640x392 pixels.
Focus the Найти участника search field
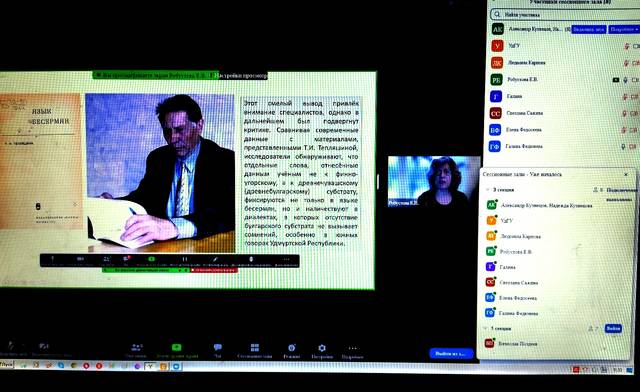[x=565, y=15]
